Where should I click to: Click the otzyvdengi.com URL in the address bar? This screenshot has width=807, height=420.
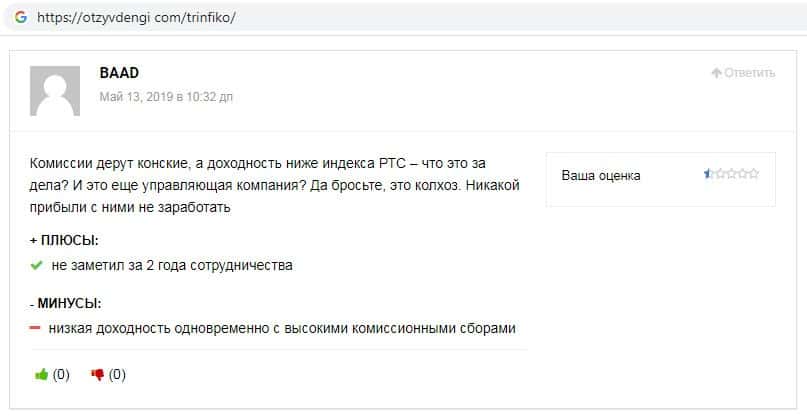pos(136,18)
